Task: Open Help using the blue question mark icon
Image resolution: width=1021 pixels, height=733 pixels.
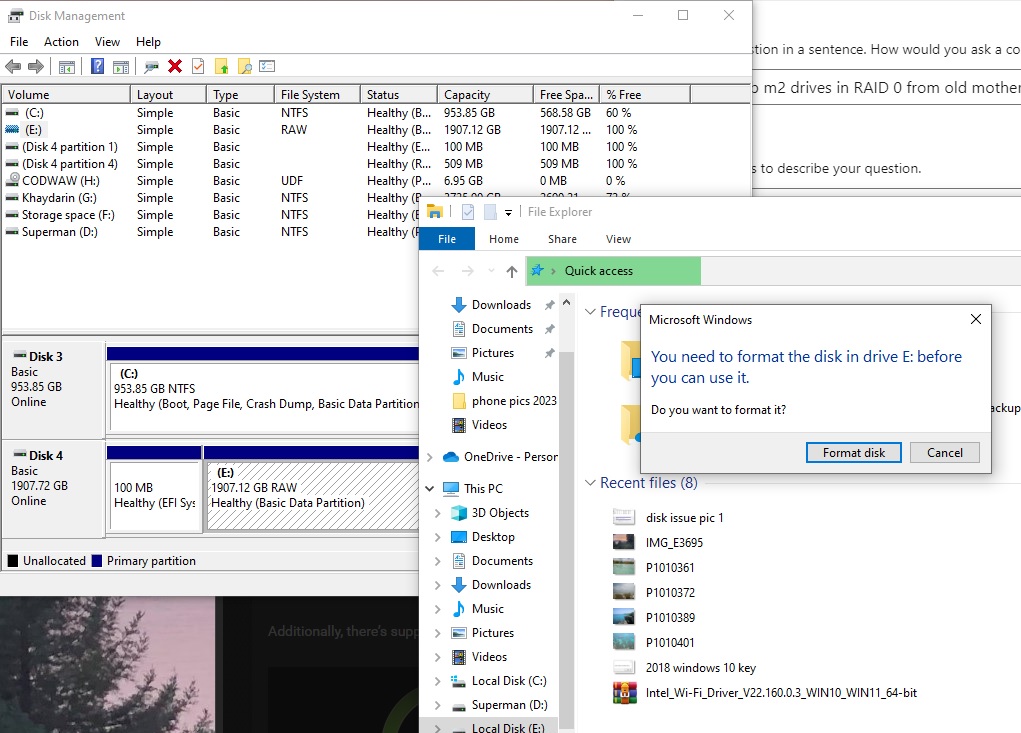Action: [x=97, y=66]
